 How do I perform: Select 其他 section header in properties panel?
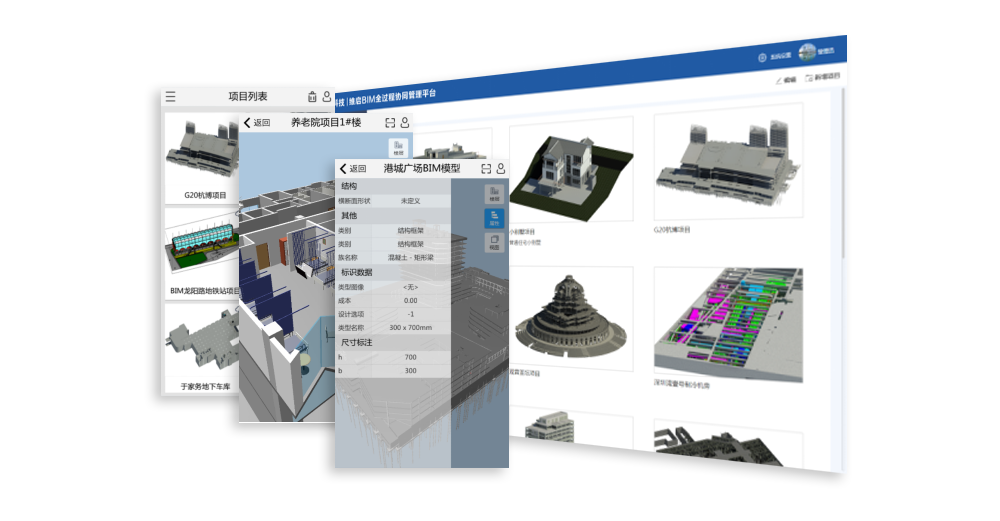click(393, 216)
